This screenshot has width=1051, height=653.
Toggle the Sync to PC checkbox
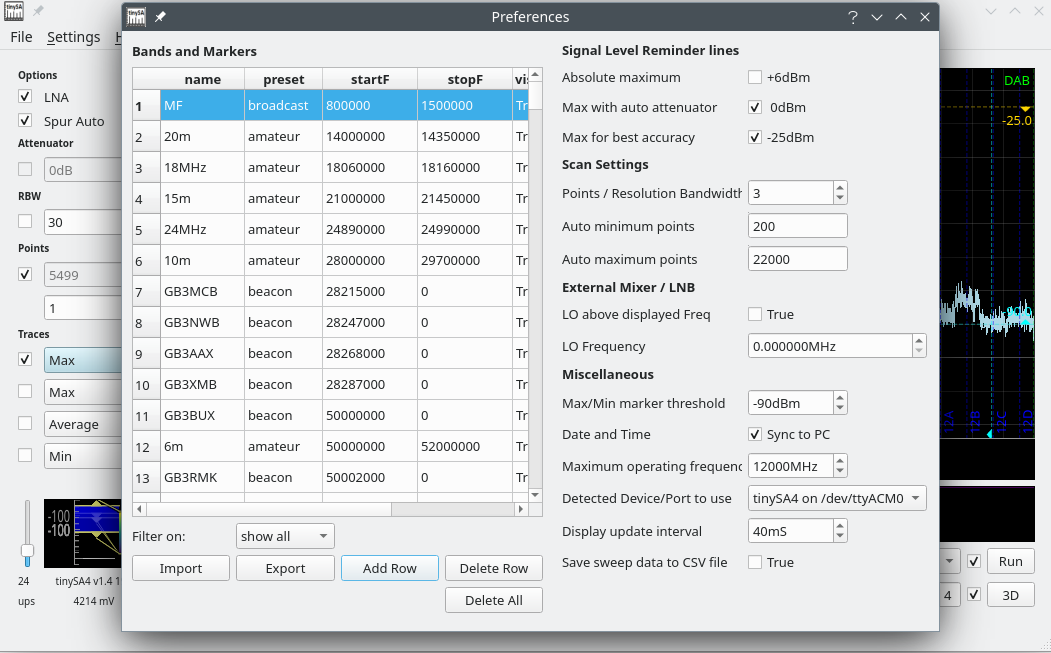point(755,434)
